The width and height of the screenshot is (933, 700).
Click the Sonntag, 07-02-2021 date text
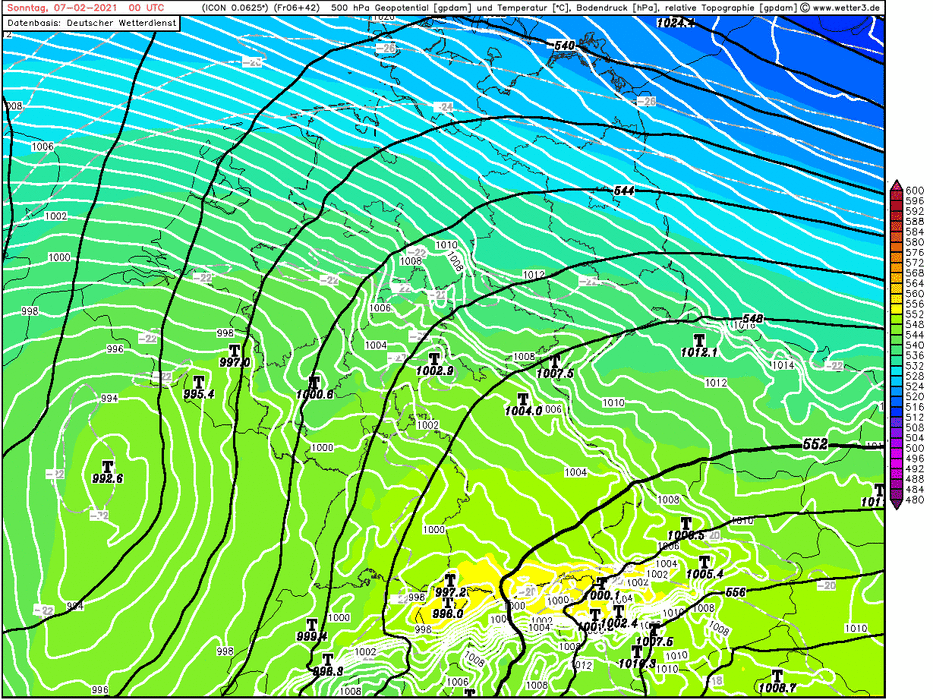pyautogui.click(x=60, y=7)
